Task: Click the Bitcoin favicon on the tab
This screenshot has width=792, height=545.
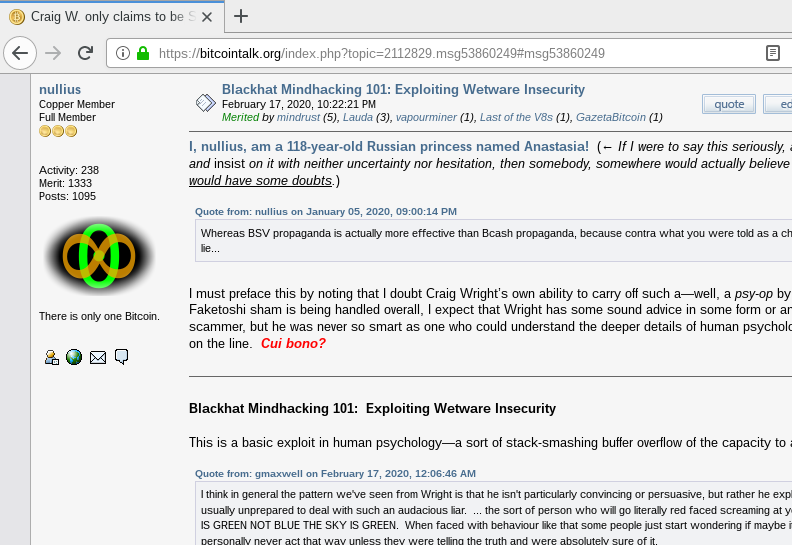Action: 17,17
